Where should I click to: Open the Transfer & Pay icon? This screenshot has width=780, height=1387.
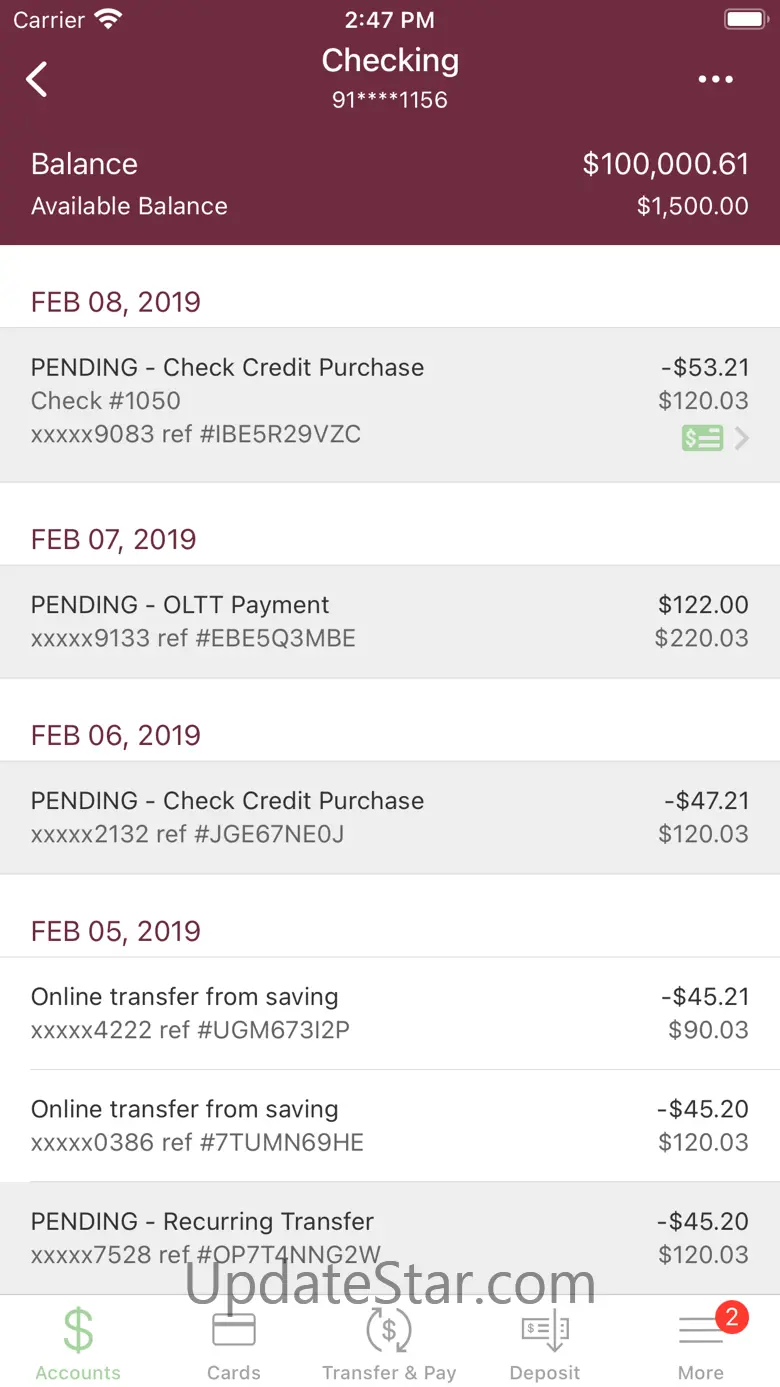(x=389, y=1331)
